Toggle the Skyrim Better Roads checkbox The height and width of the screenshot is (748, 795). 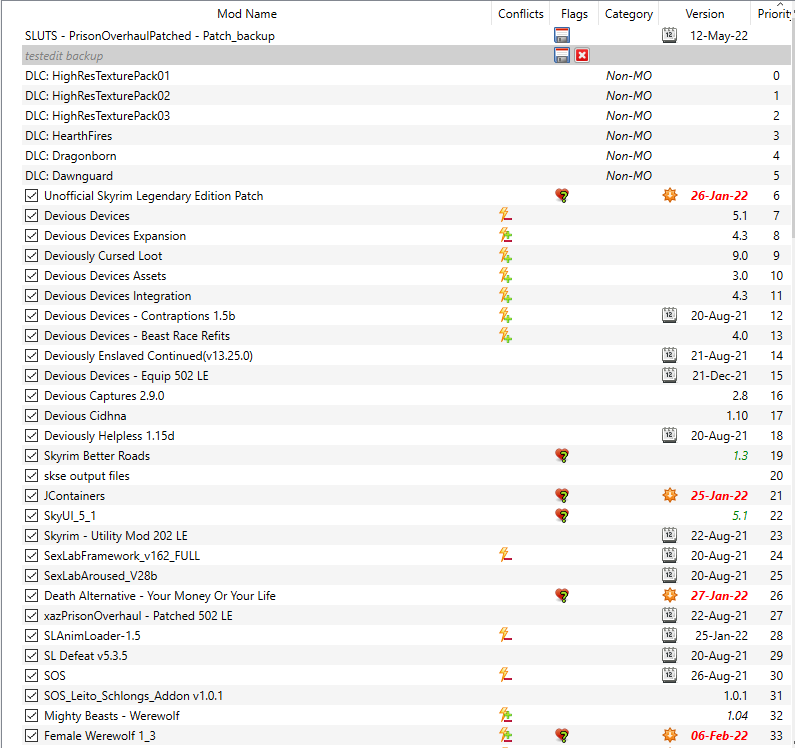(31, 456)
